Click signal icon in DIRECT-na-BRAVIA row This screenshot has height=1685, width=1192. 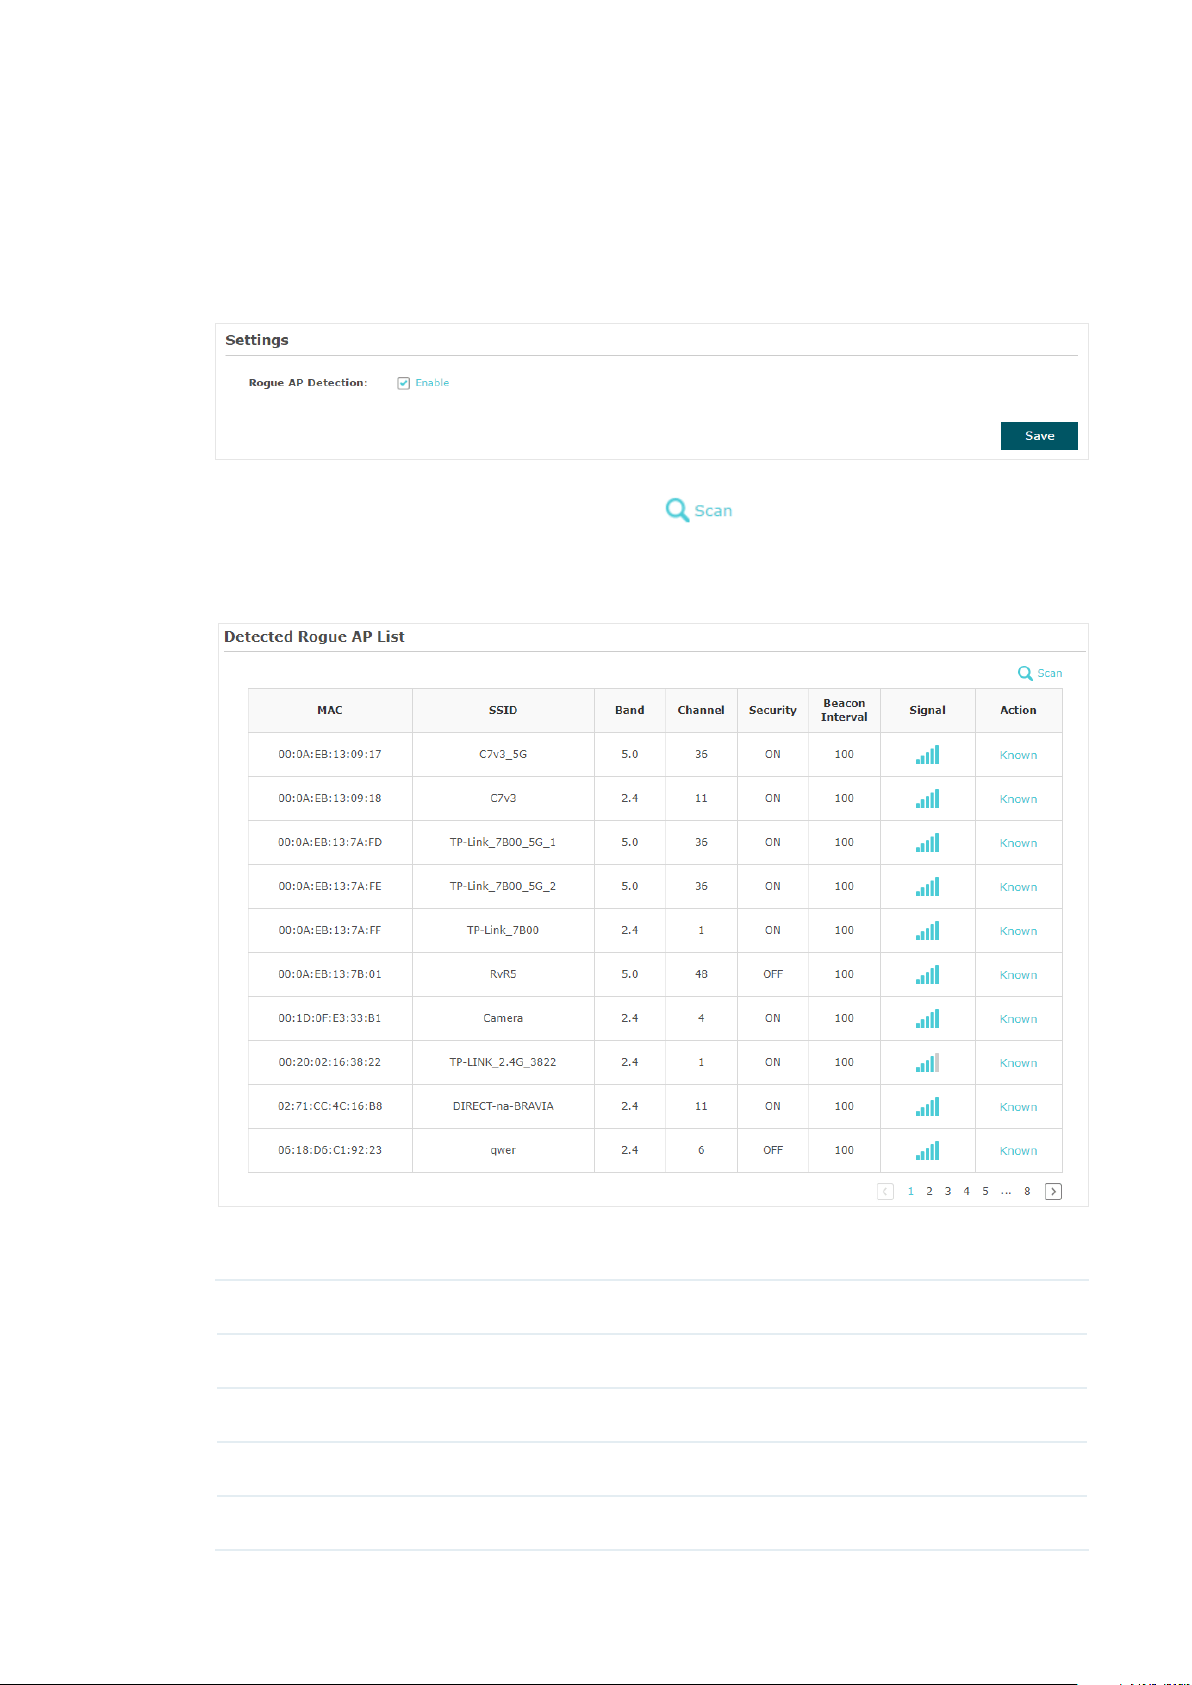point(927,1107)
